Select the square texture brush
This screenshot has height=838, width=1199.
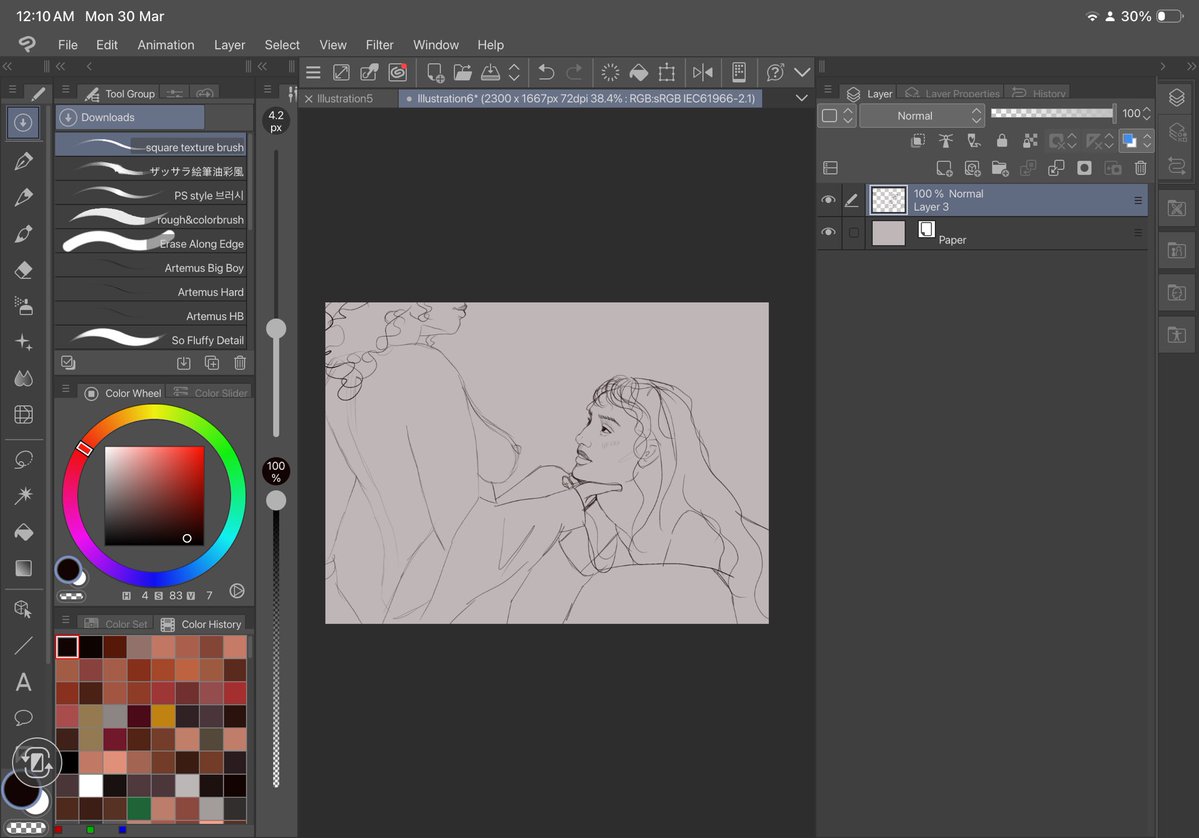(x=151, y=147)
